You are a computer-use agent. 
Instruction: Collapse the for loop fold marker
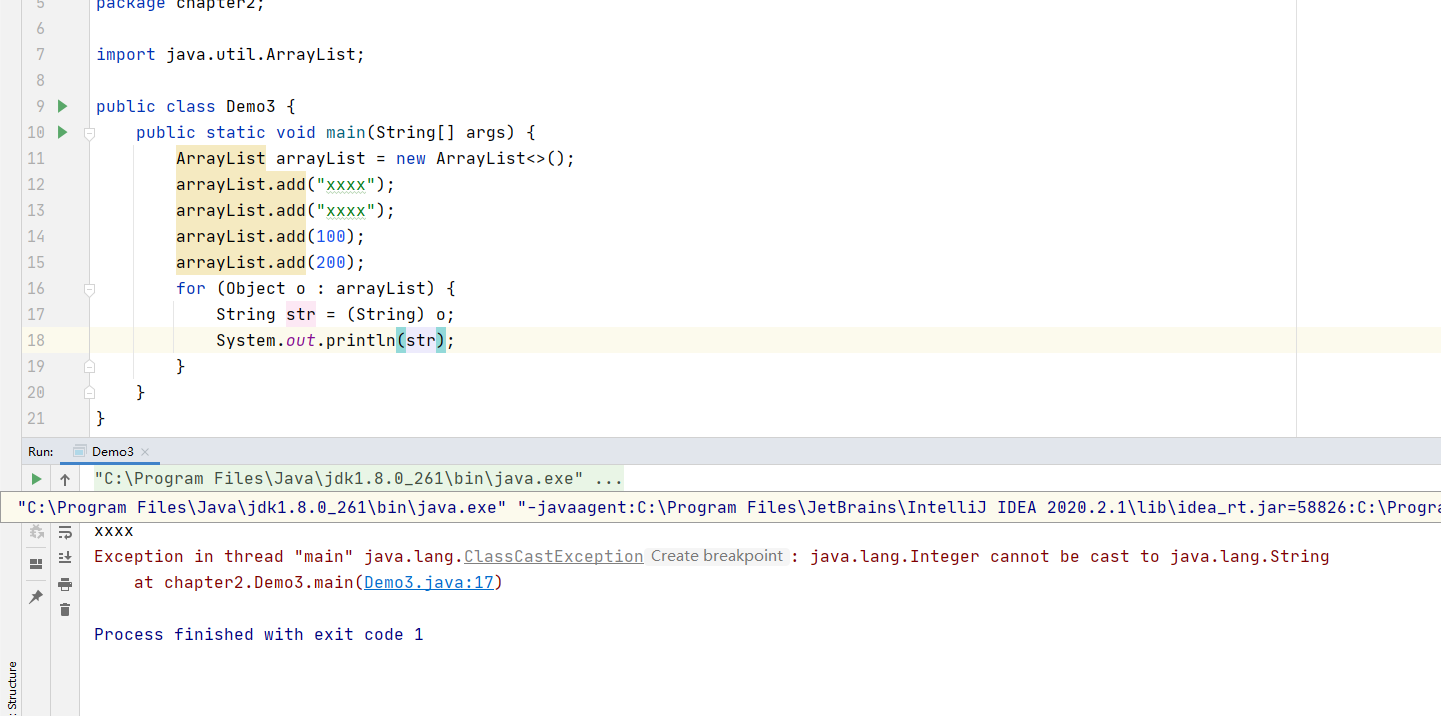pos(89,289)
